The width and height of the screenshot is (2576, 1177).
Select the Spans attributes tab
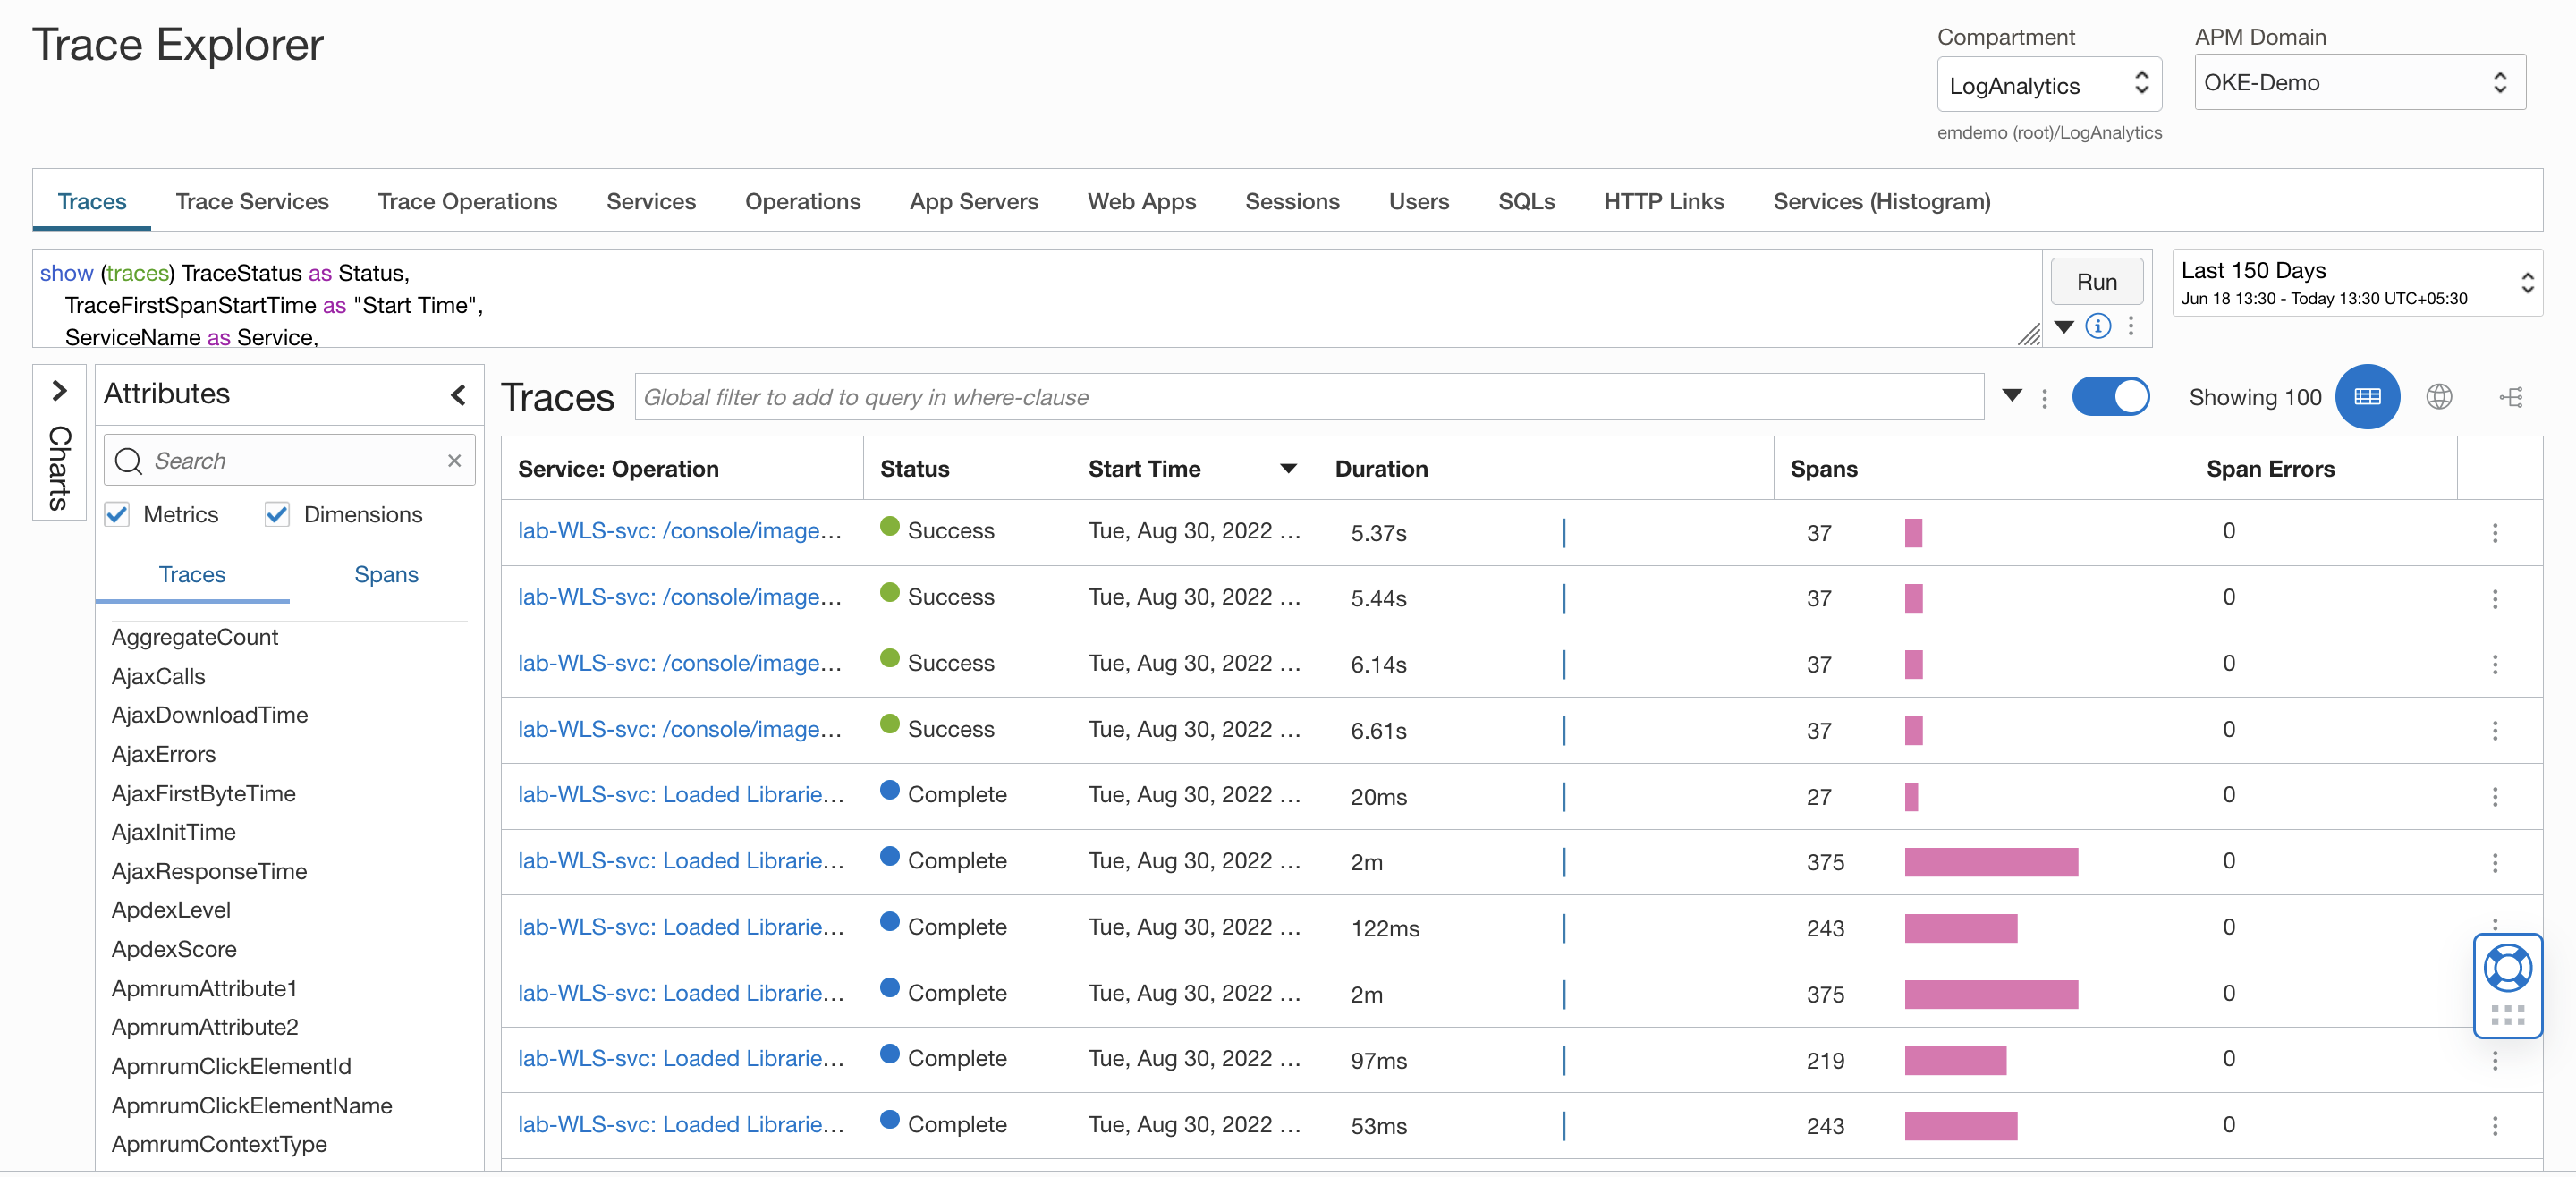click(386, 574)
